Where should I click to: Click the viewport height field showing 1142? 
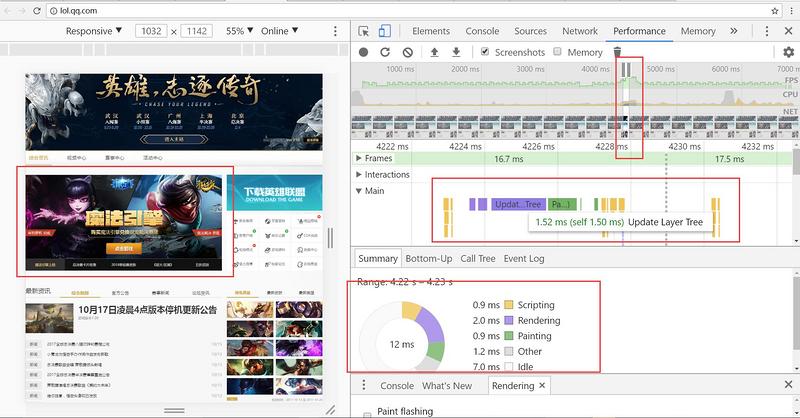197,31
